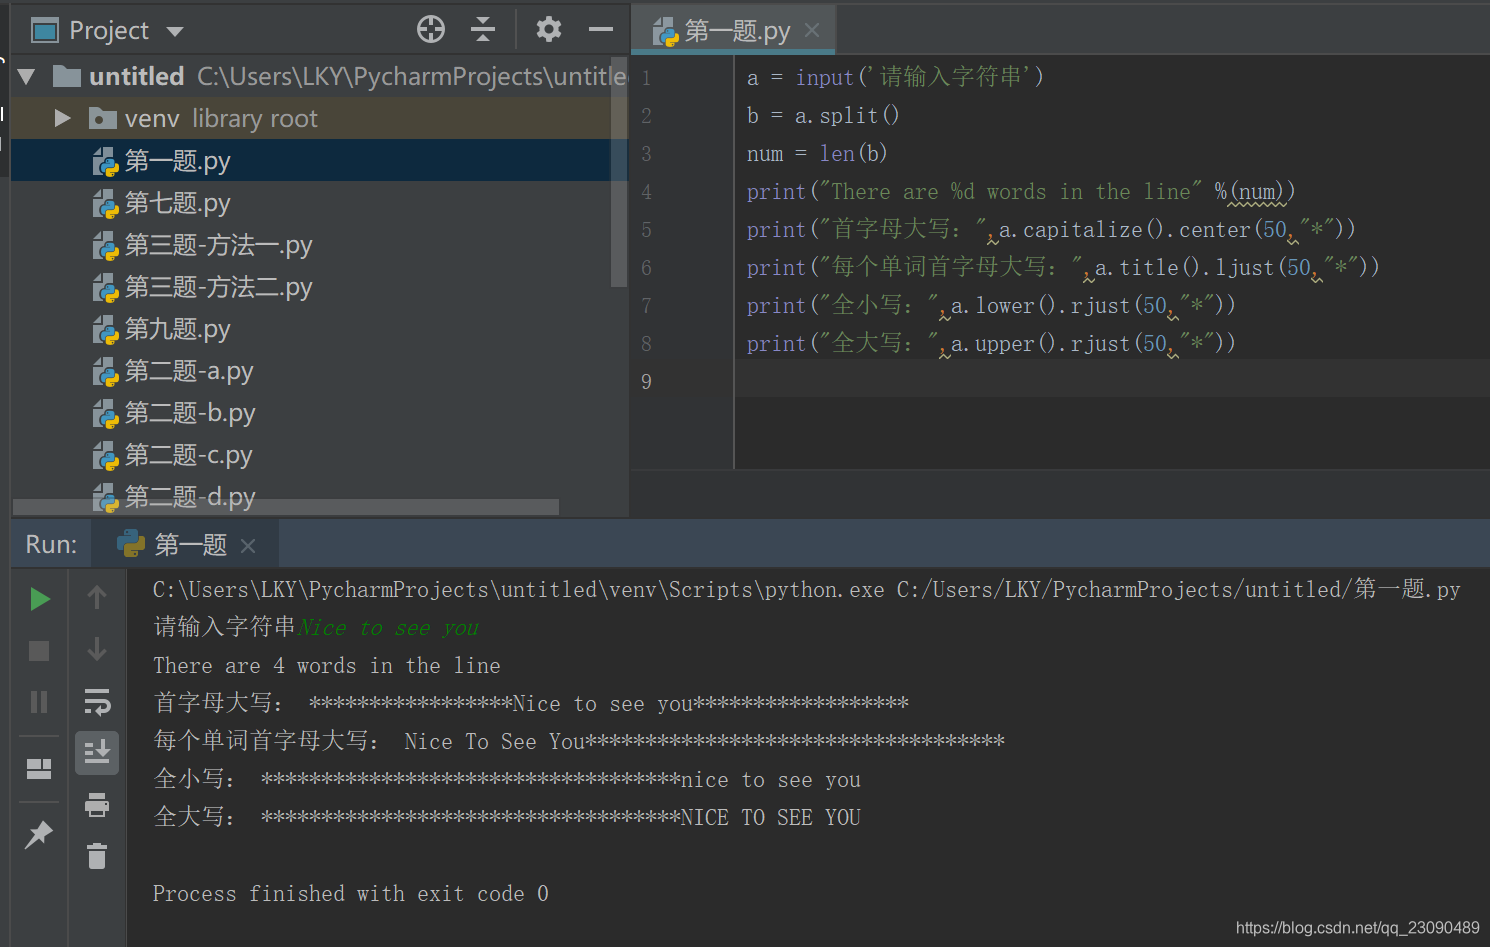The image size is (1490, 947).
Task: Click the typed input 'Nice to see you'
Action: tap(389, 628)
